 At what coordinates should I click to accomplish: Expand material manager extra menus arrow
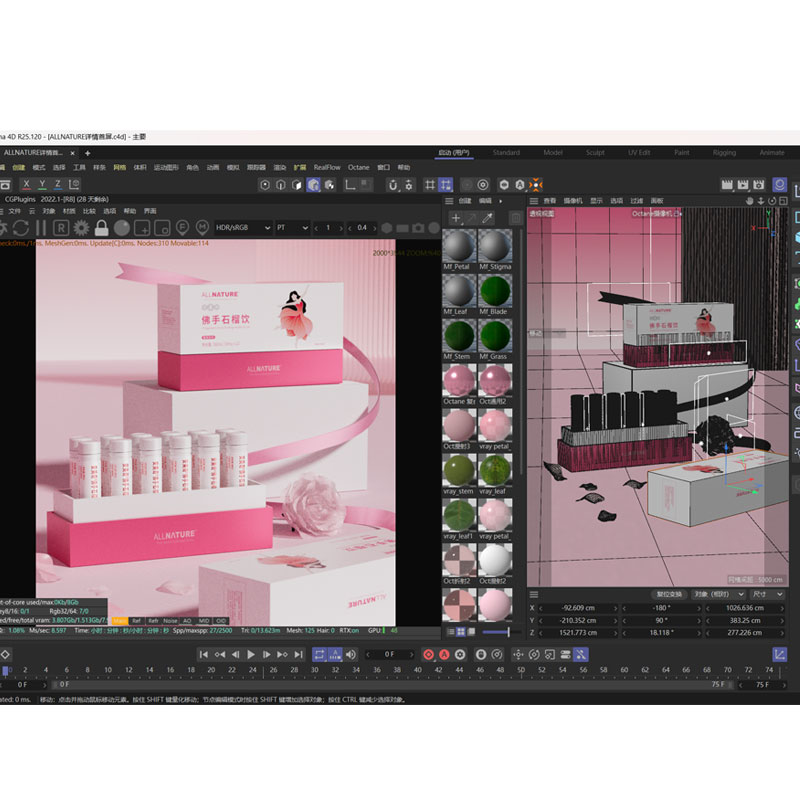coord(501,201)
